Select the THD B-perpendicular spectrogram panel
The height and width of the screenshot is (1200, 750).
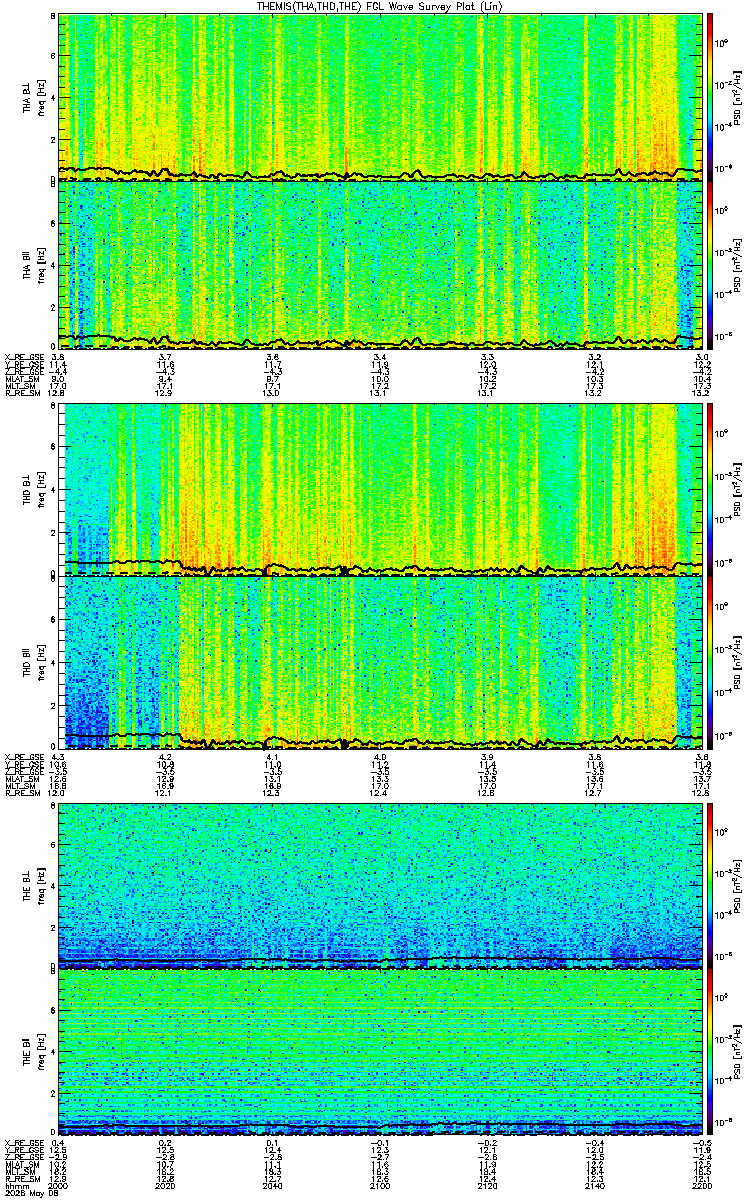coord(381,488)
